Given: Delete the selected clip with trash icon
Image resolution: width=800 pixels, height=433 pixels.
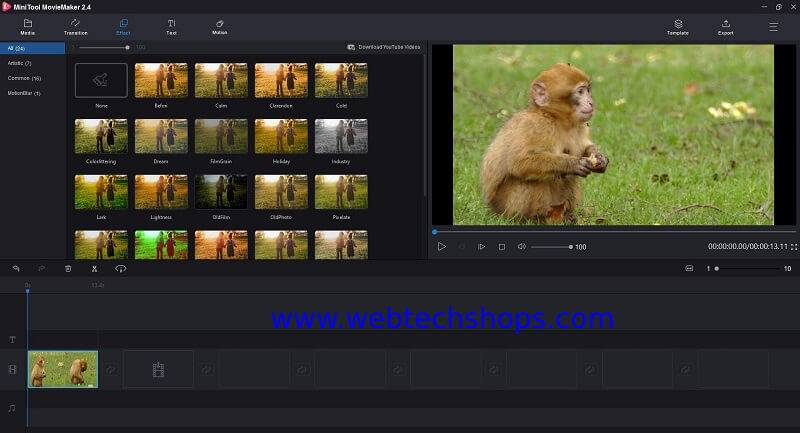Looking at the screenshot, I should tap(68, 268).
